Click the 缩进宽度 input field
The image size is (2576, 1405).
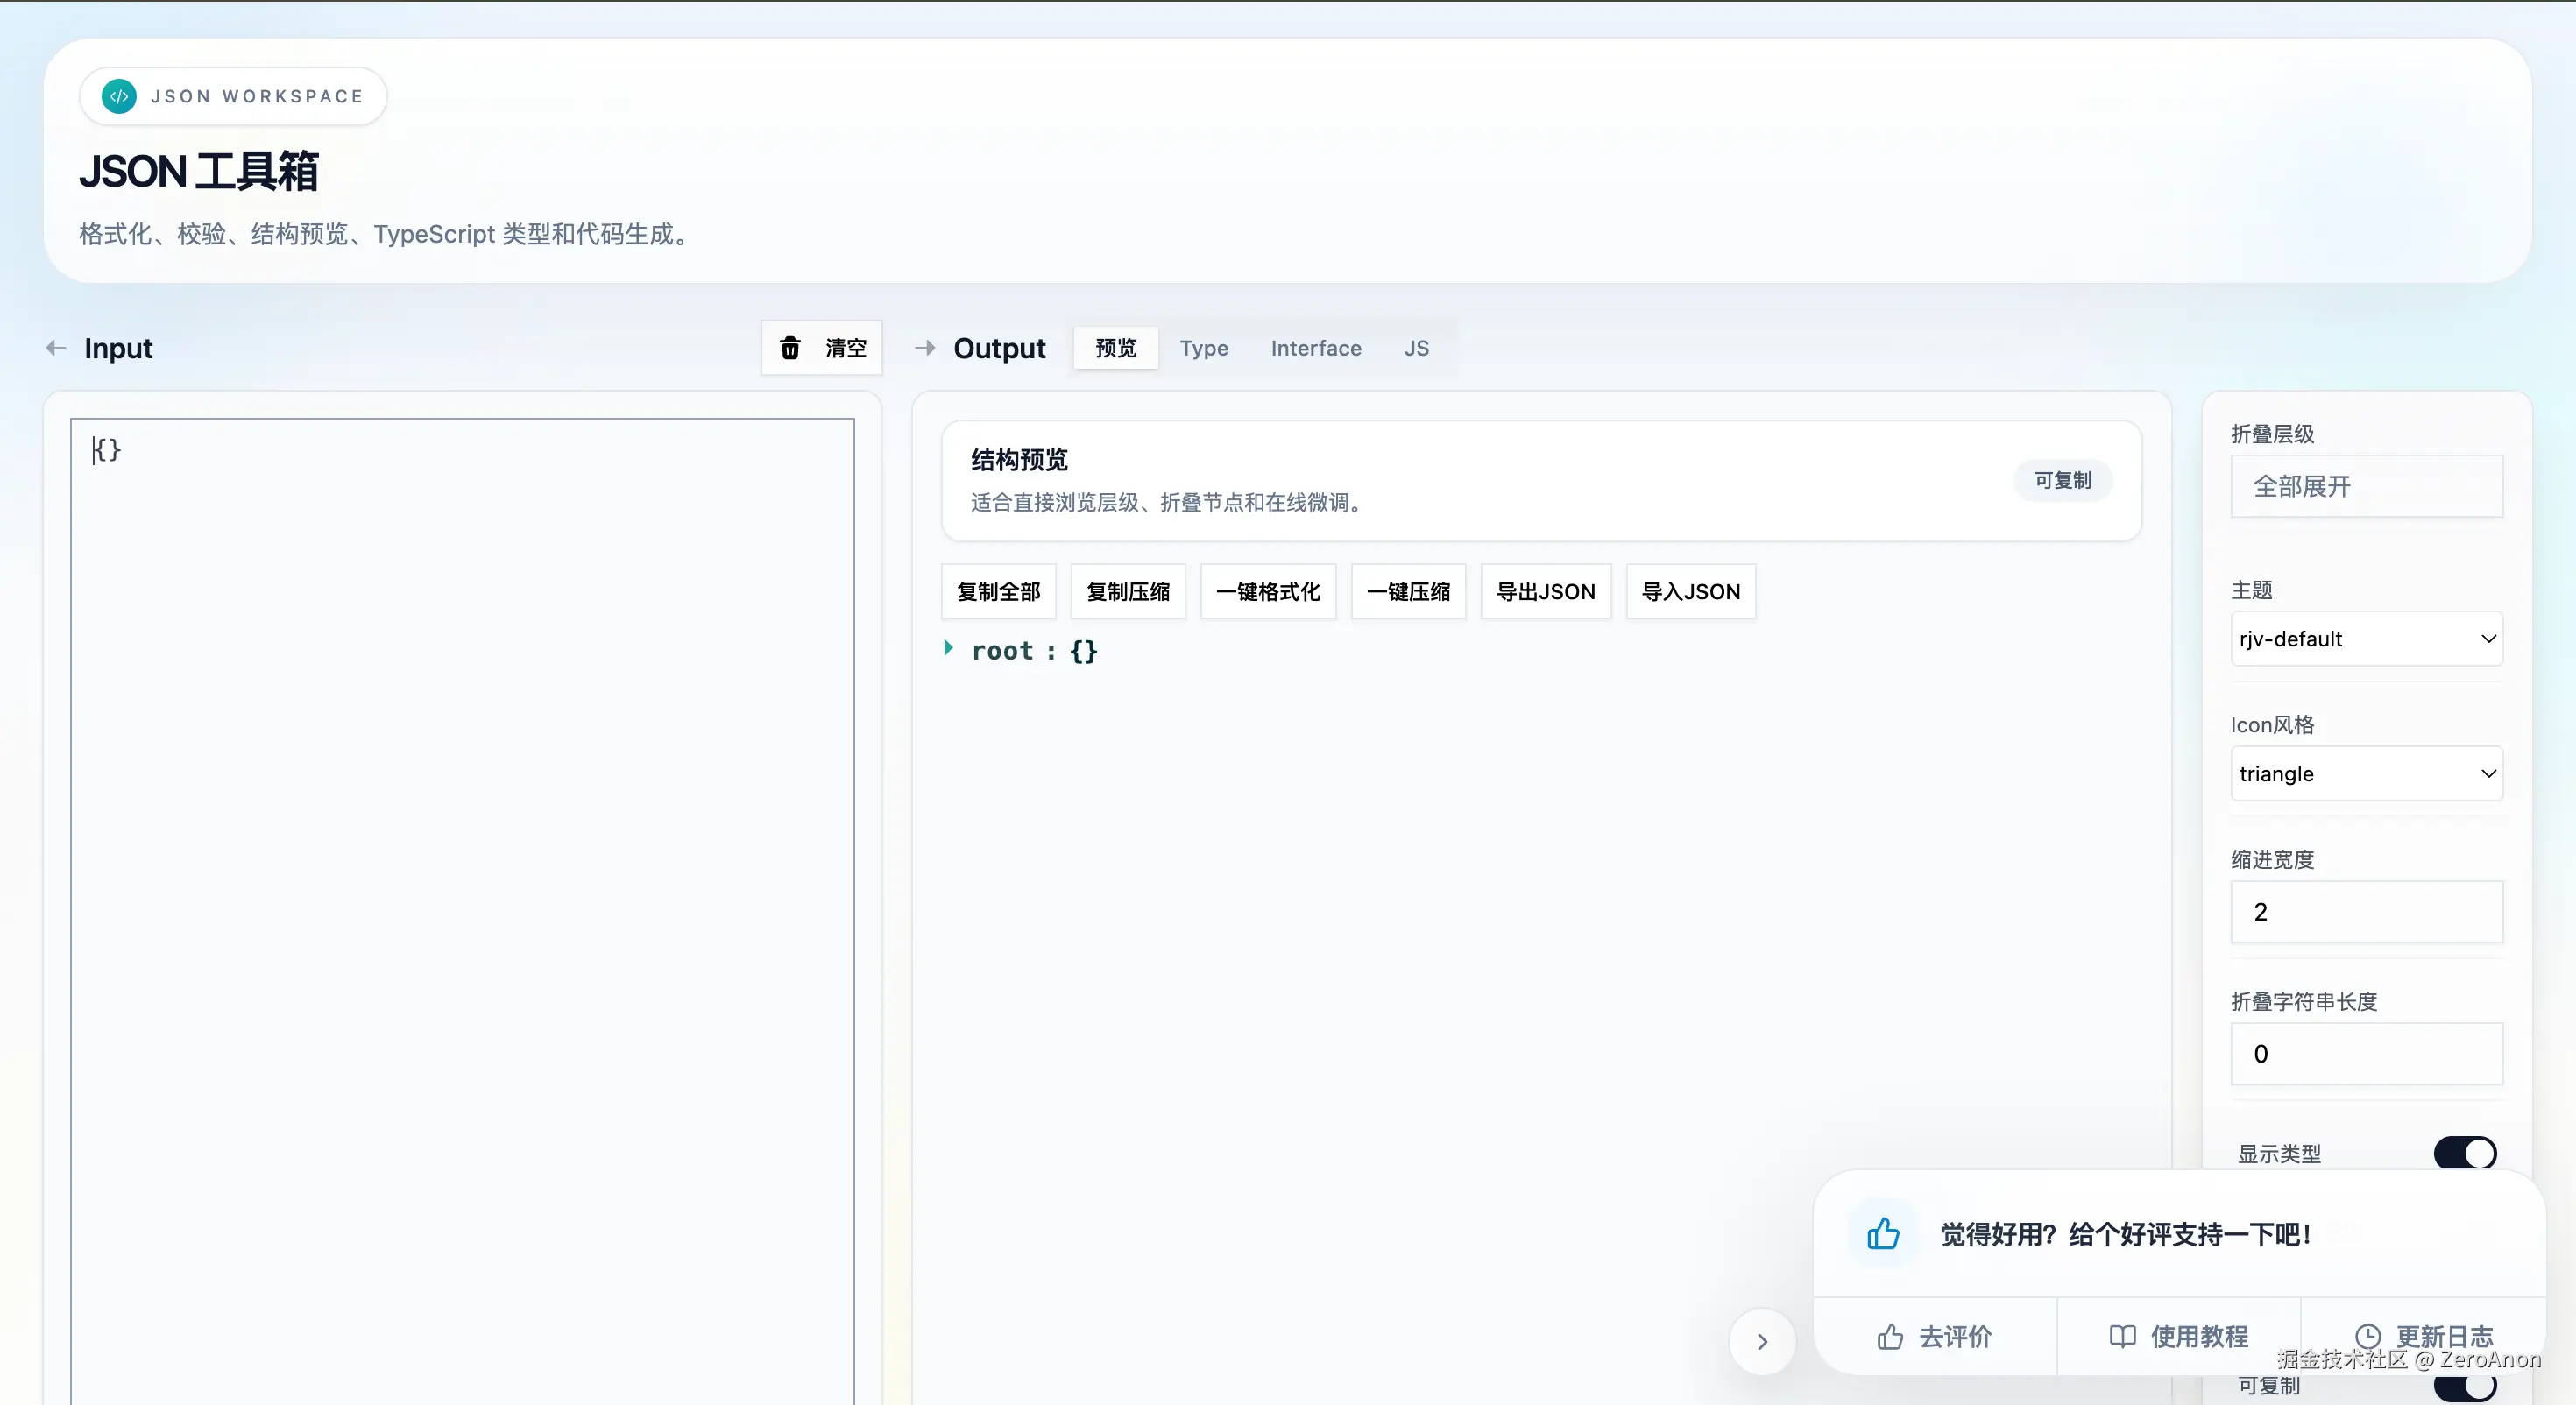click(2366, 912)
